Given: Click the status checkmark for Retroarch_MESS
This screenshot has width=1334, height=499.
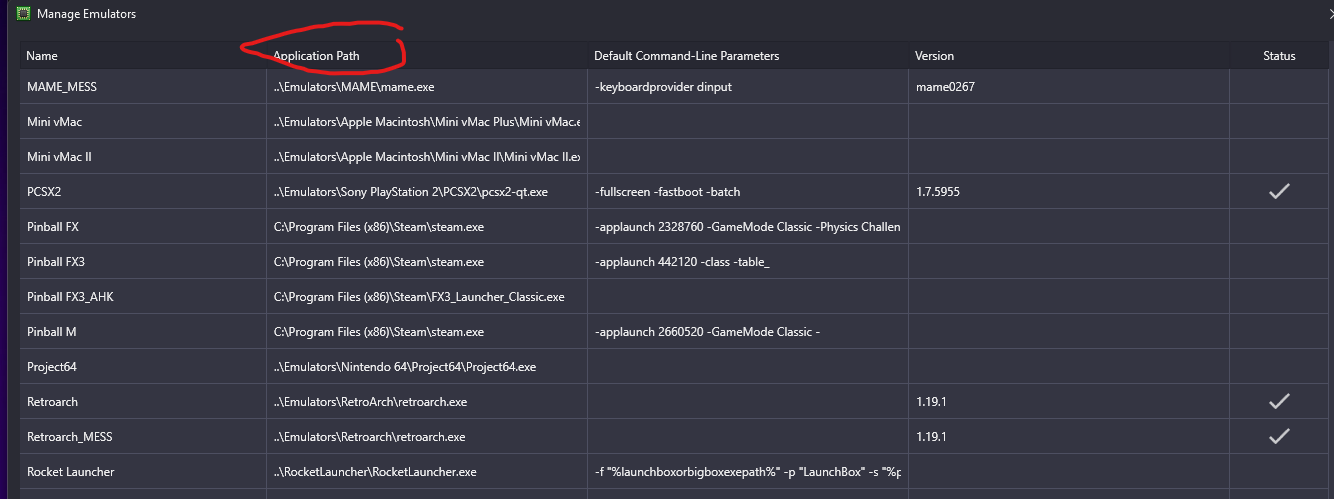Looking at the screenshot, I should pos(1279,436).
